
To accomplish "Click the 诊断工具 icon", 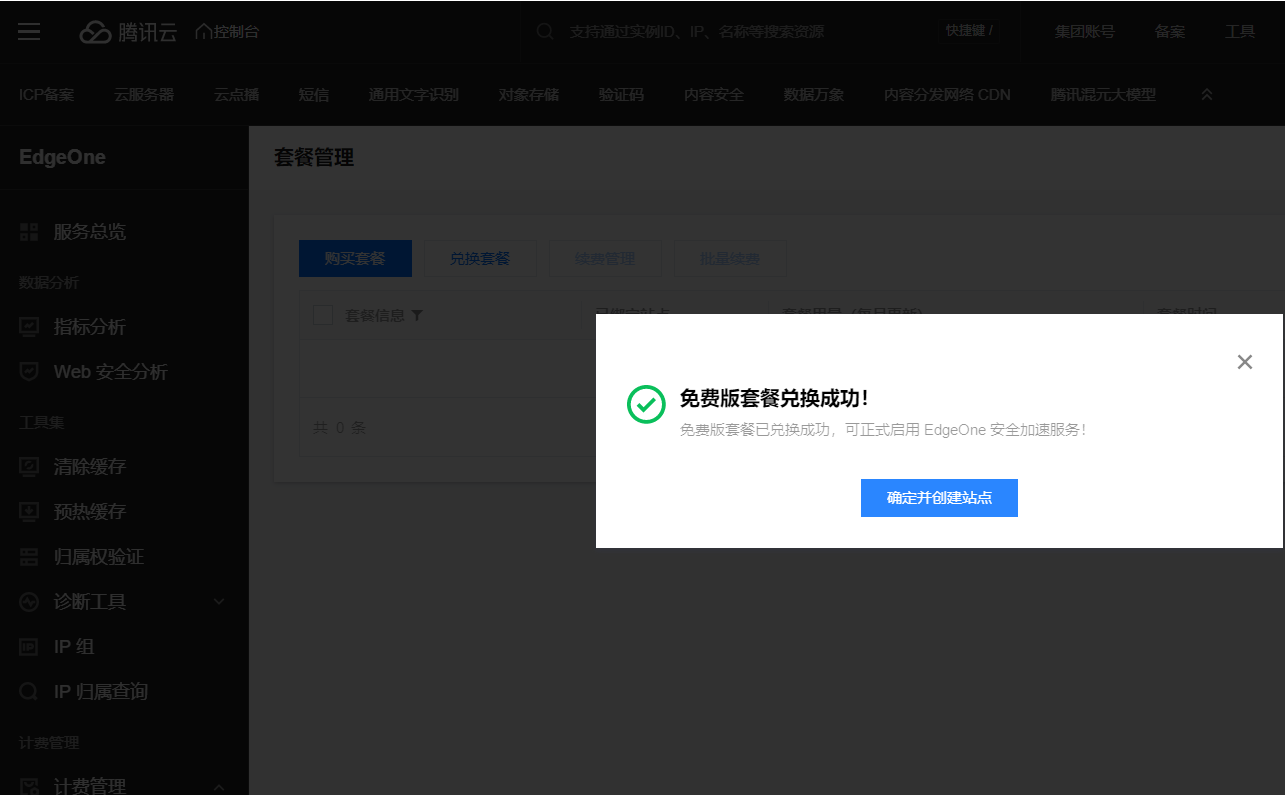I will click(x=29, y=602).
